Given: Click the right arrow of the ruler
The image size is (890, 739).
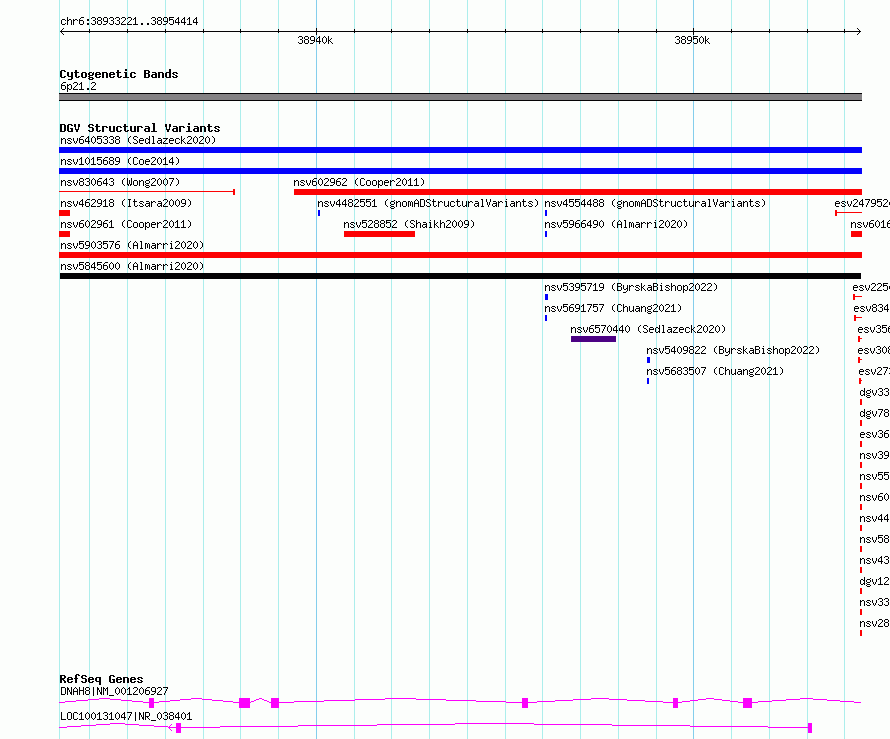Looking at the screenshot, I should point(858,31).
